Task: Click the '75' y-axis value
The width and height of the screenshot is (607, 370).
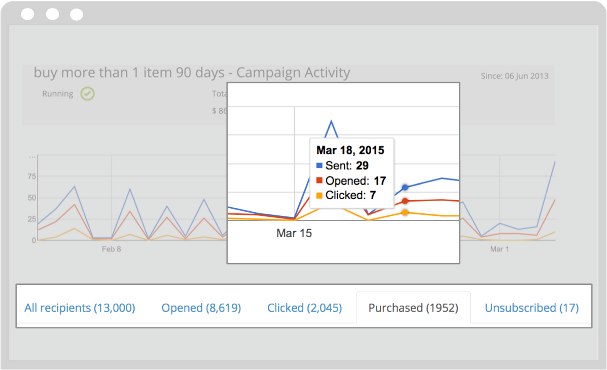Action: [x=32, y=176]
